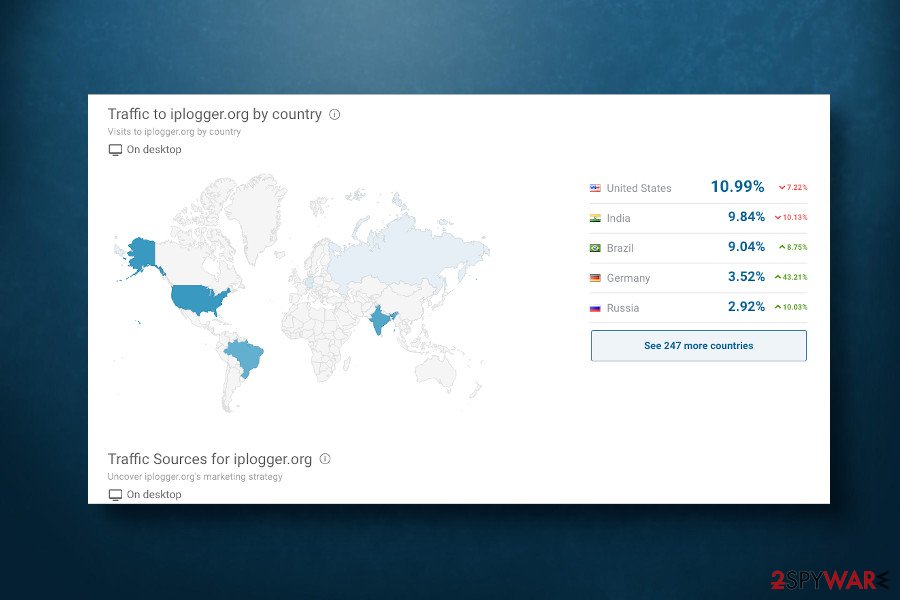Screen dimensions: 900x600
Task: Select the United States country label
Action: click(639, 188)
